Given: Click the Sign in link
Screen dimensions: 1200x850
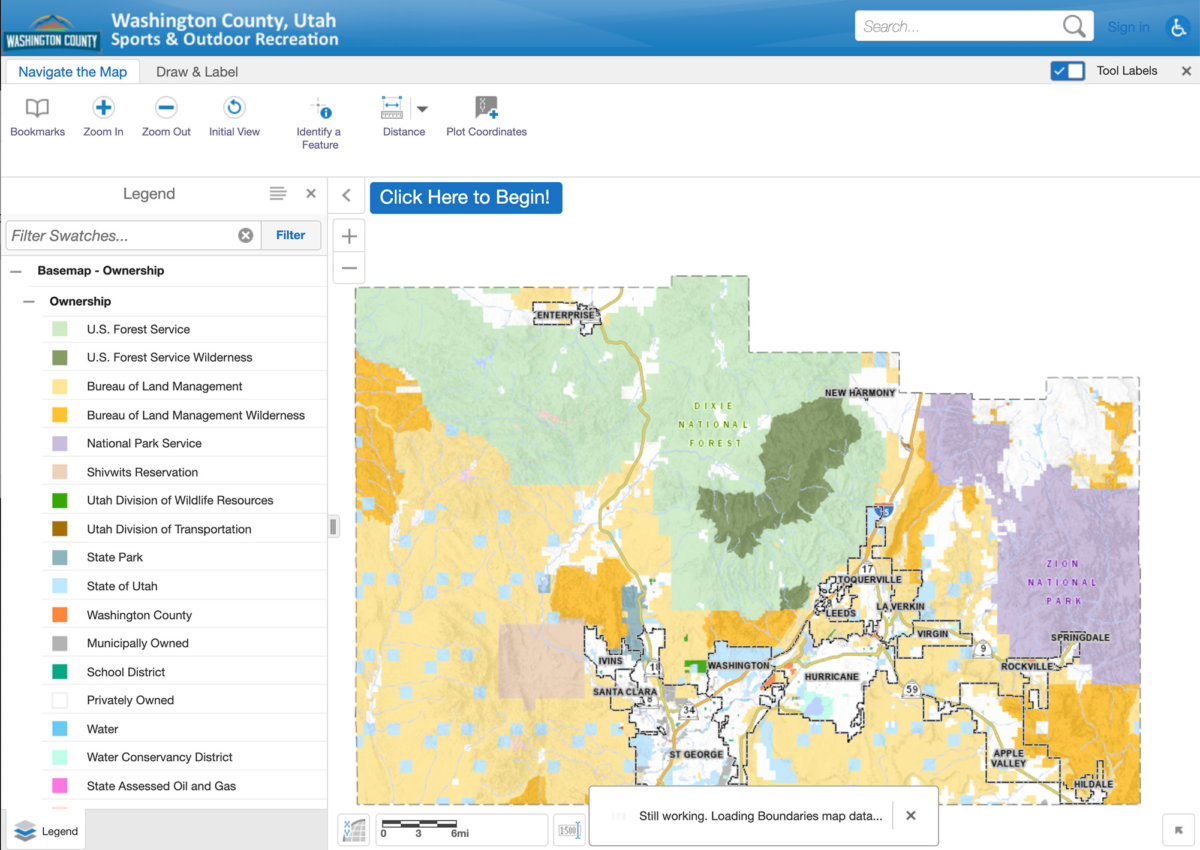Looking at the screenshot, I should tap(1128, 27).
